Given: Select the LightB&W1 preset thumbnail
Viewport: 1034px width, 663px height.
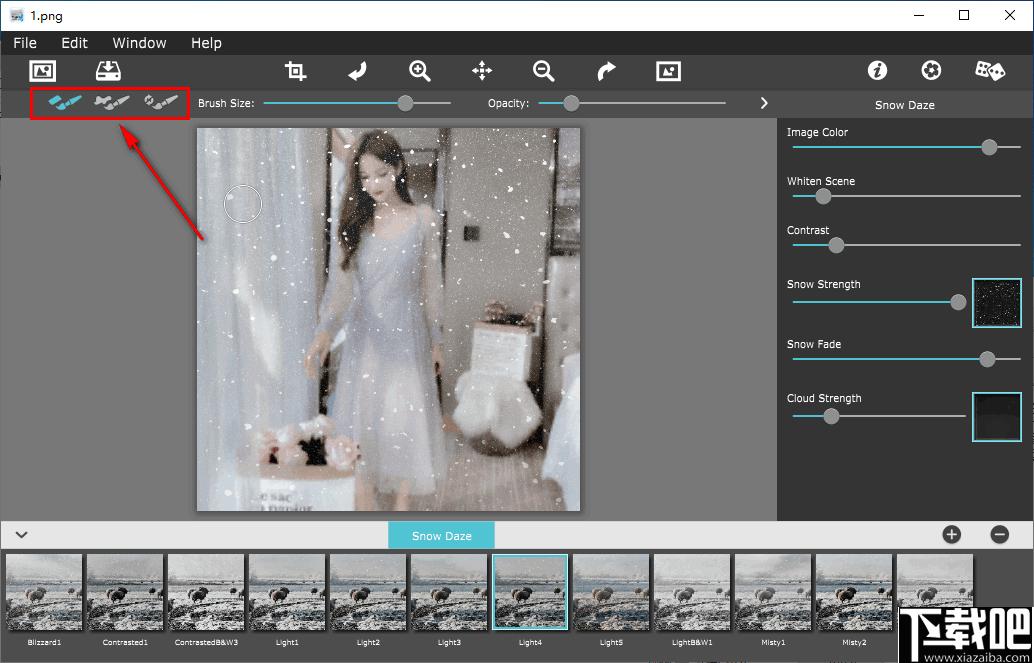Looking at the screenshot, I should pos(692,592).
